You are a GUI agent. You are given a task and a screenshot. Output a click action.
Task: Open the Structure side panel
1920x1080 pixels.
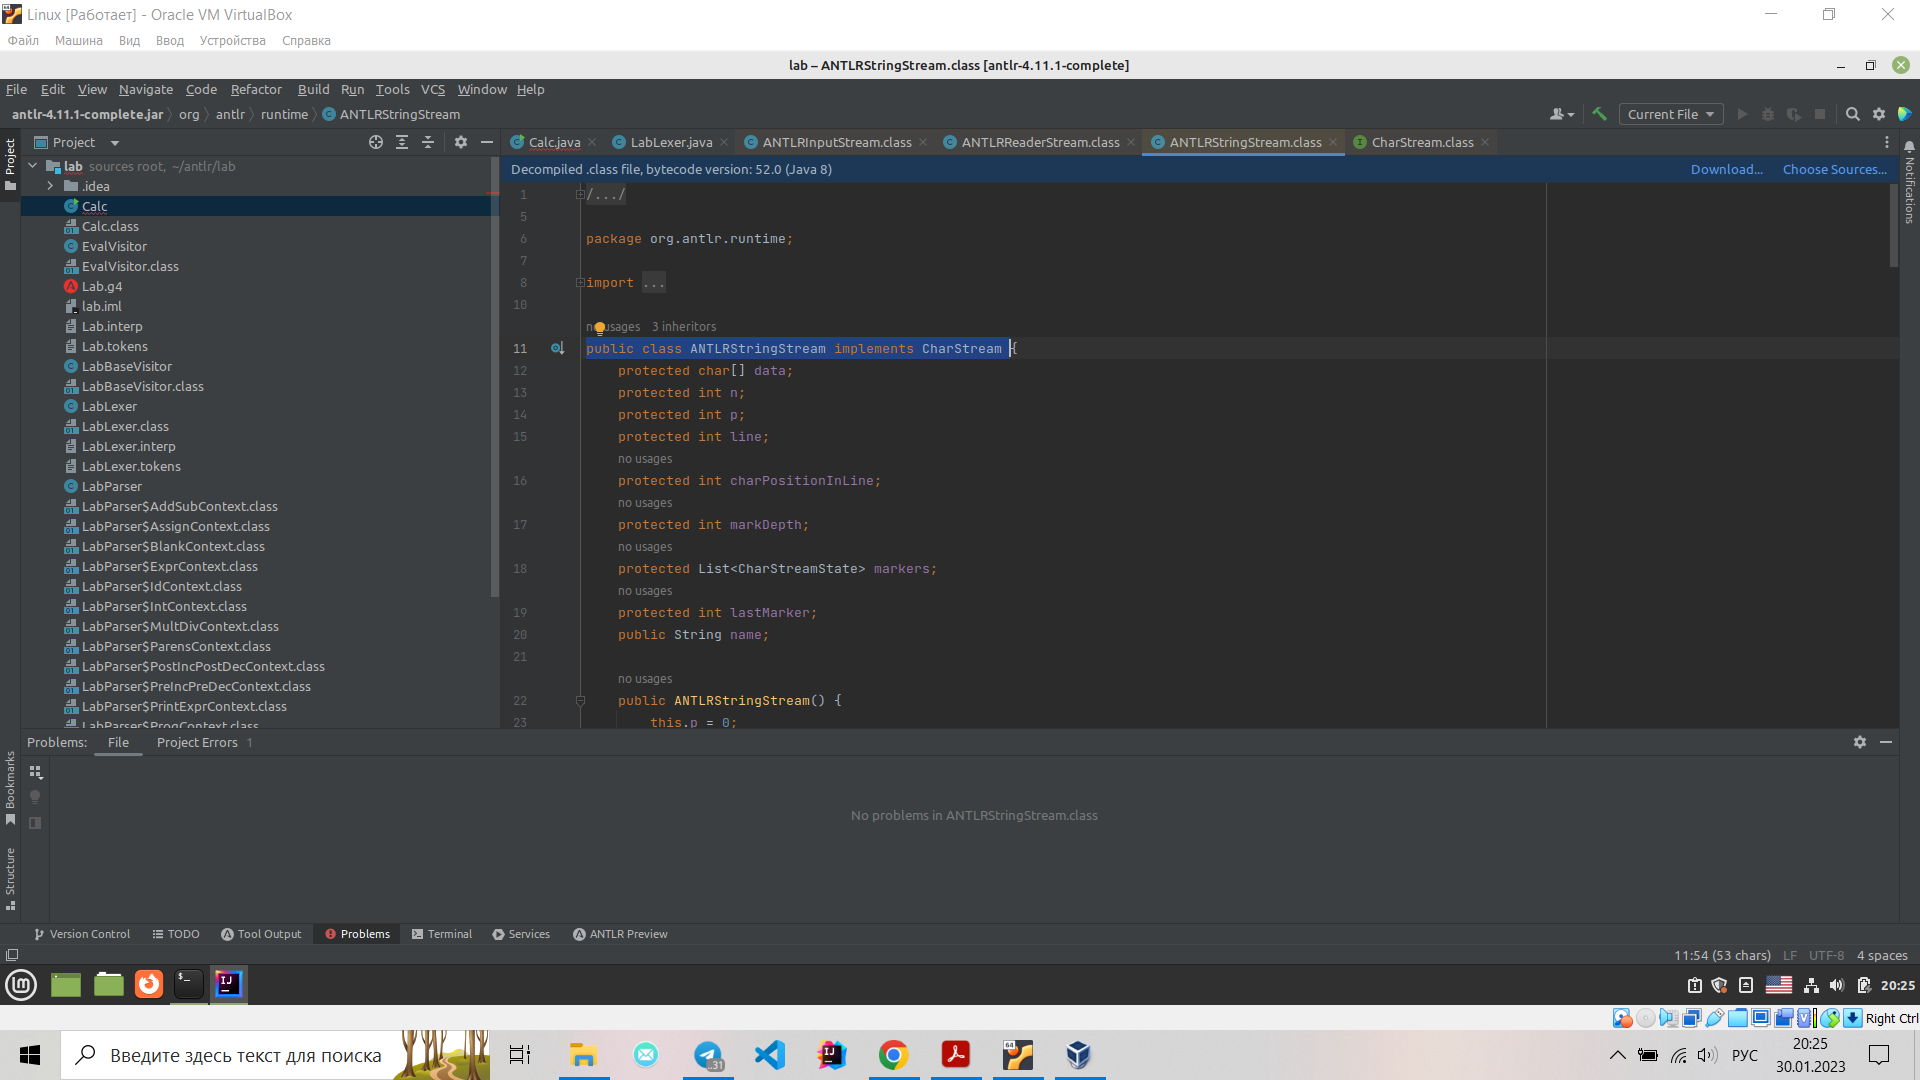tap(10, 878)
